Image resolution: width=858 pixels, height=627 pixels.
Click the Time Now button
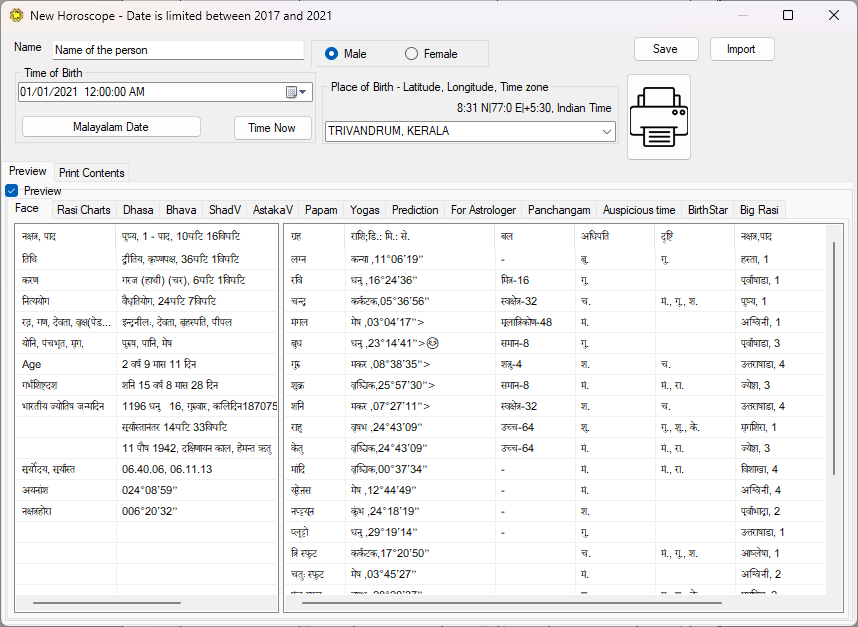tap(272, 128)
